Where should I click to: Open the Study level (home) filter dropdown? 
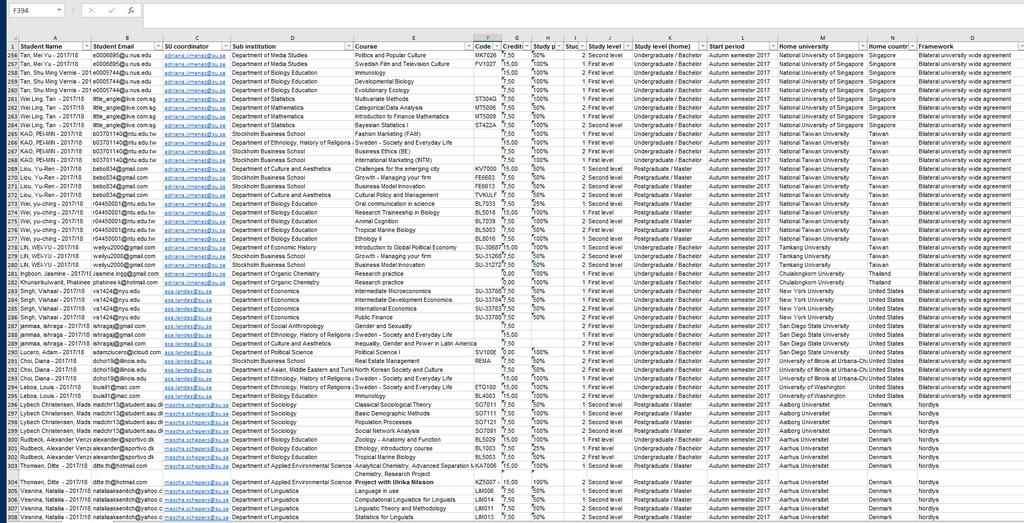[703, 47]
